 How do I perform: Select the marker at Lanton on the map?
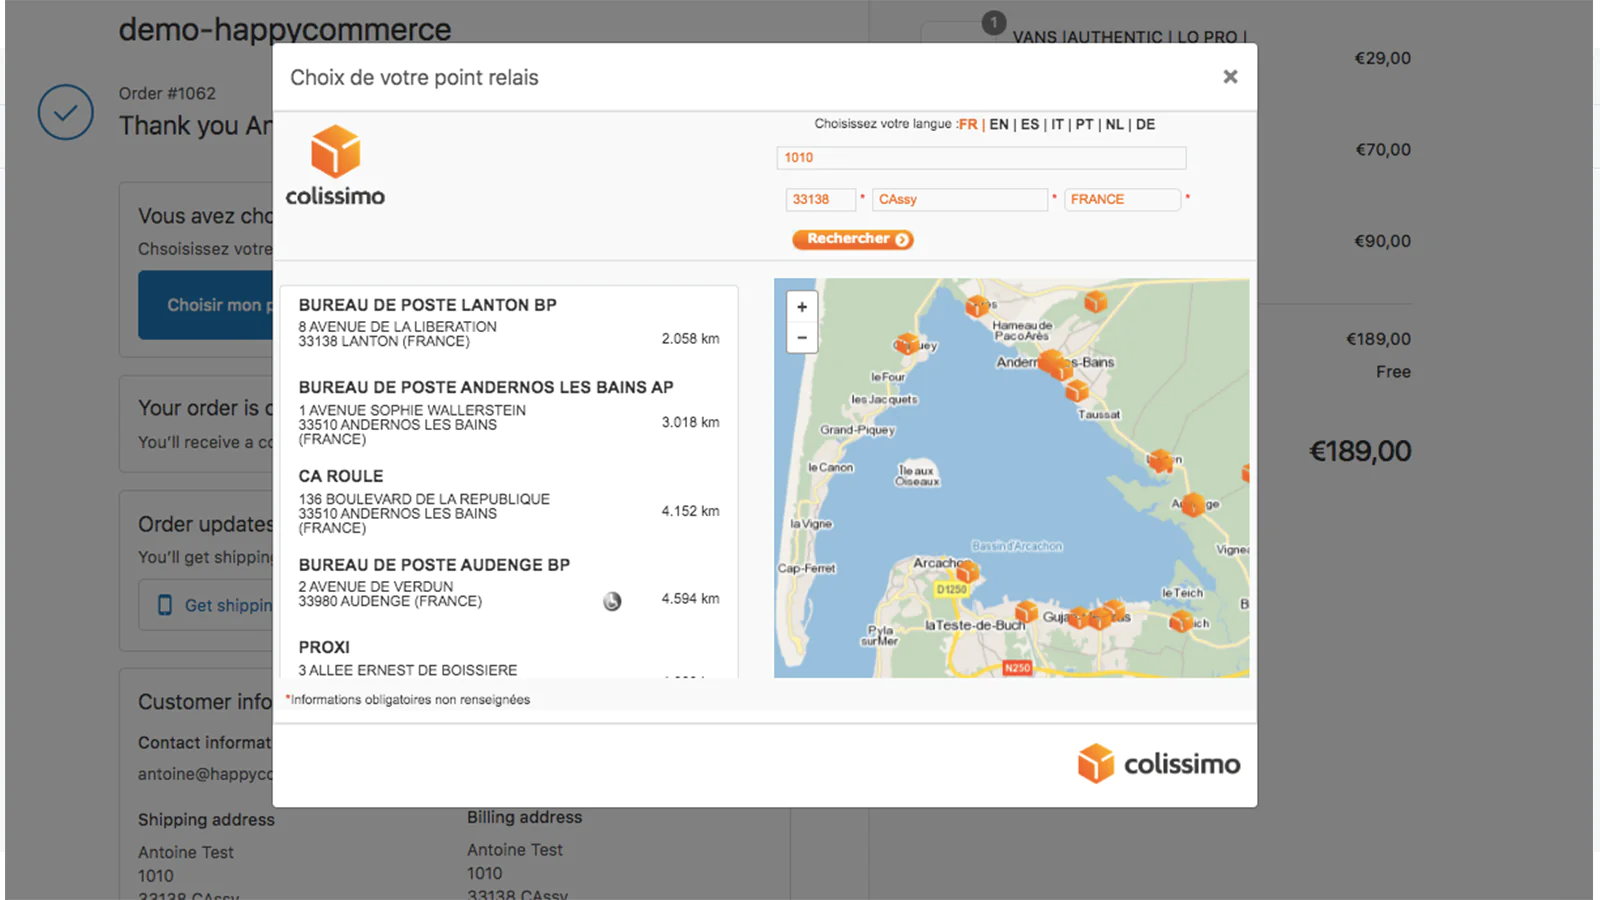coord(1160,460)
